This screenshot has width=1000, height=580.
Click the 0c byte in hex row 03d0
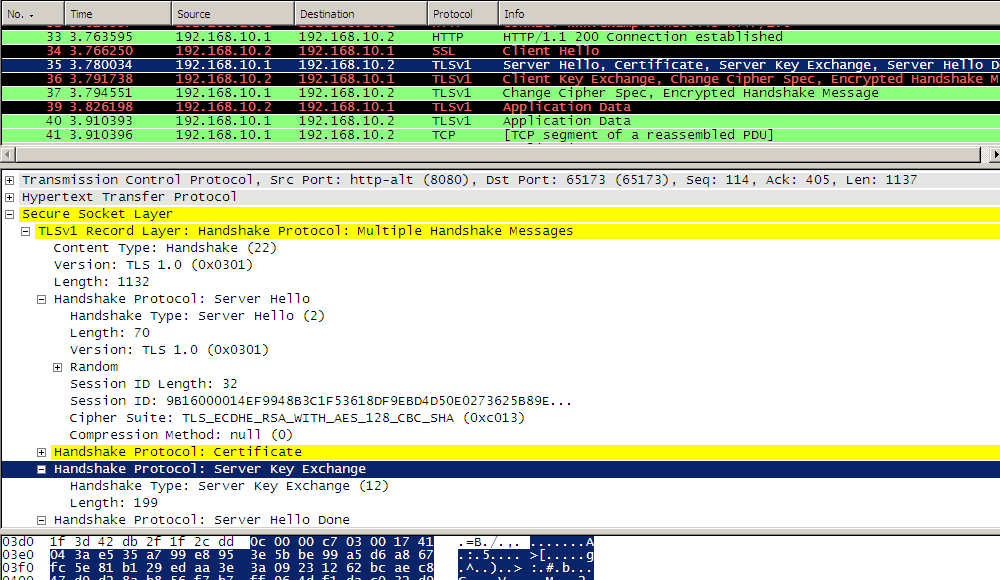[258, 542]
